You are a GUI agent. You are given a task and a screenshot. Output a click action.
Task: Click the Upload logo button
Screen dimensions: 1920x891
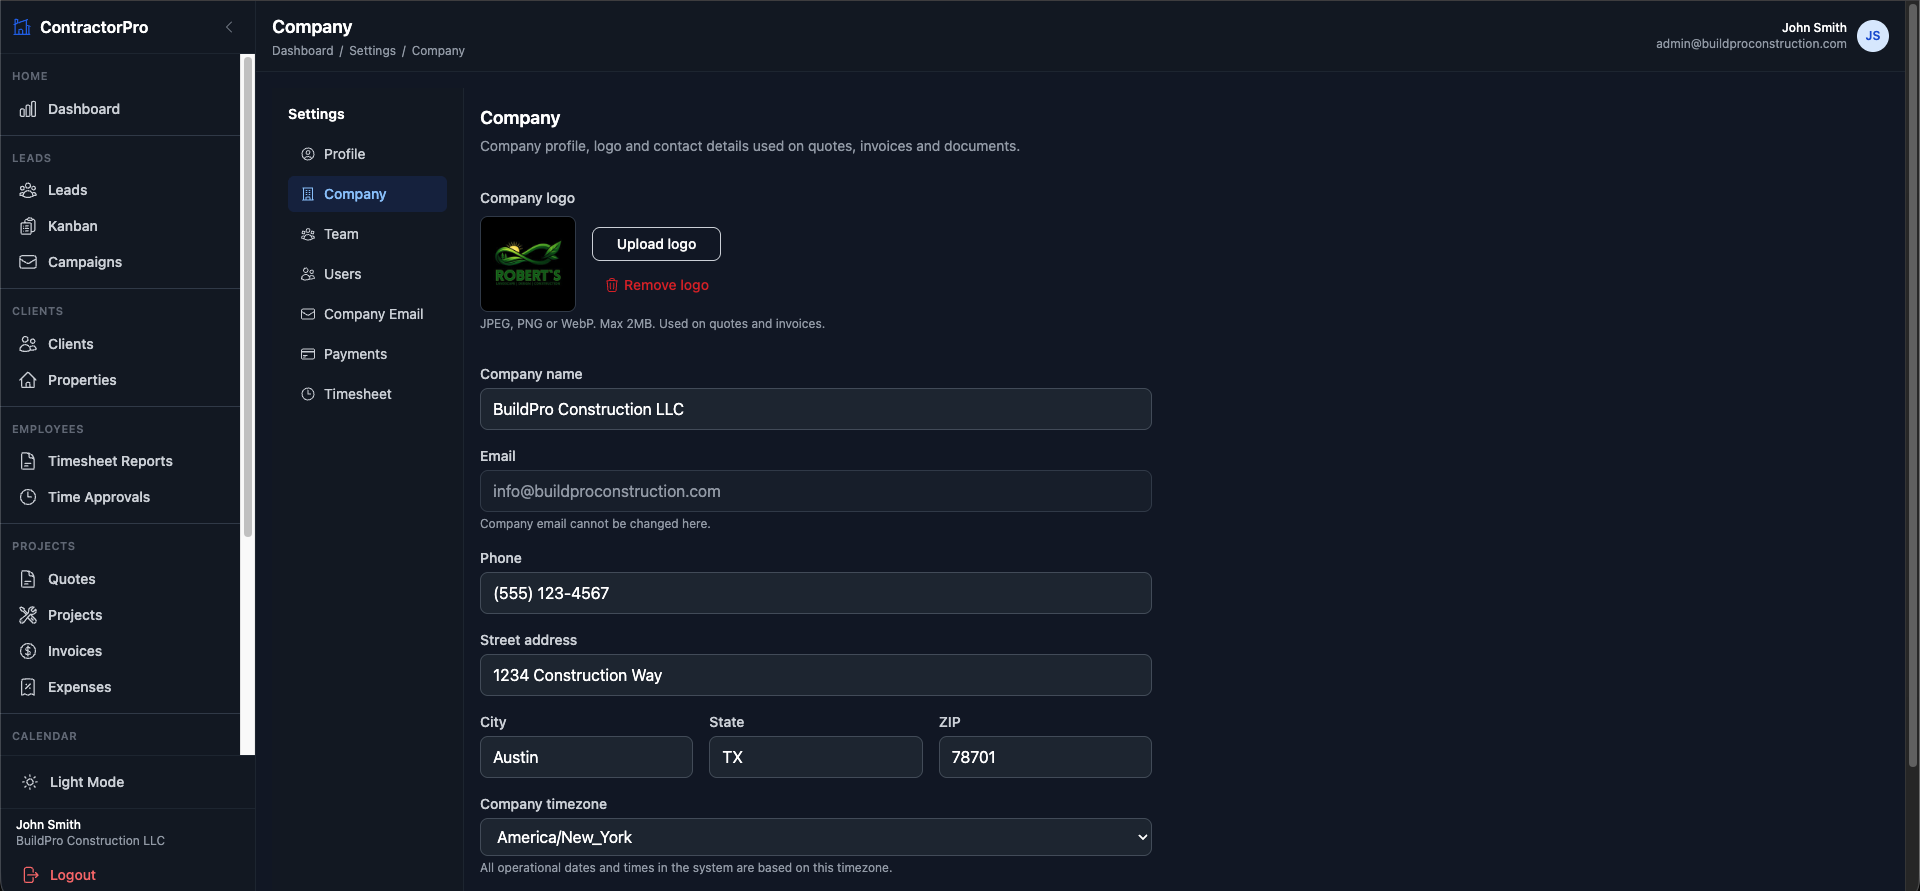[656, 244]
